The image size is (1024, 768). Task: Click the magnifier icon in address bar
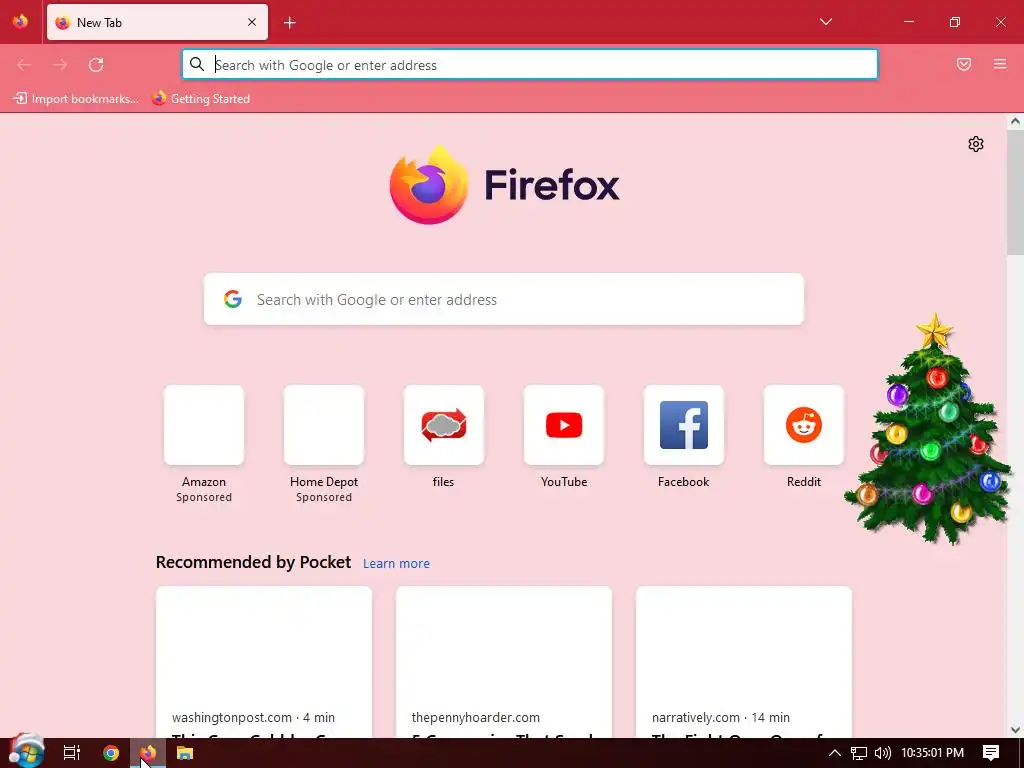coord(197,64)
